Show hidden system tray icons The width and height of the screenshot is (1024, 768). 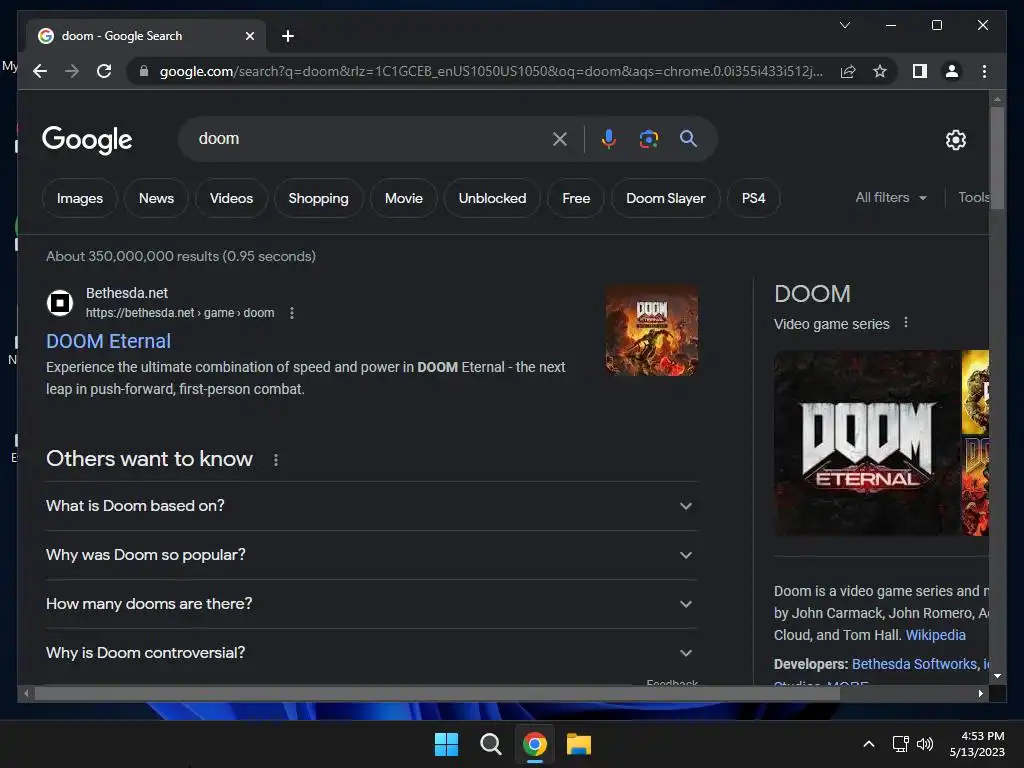pos(869,744)
